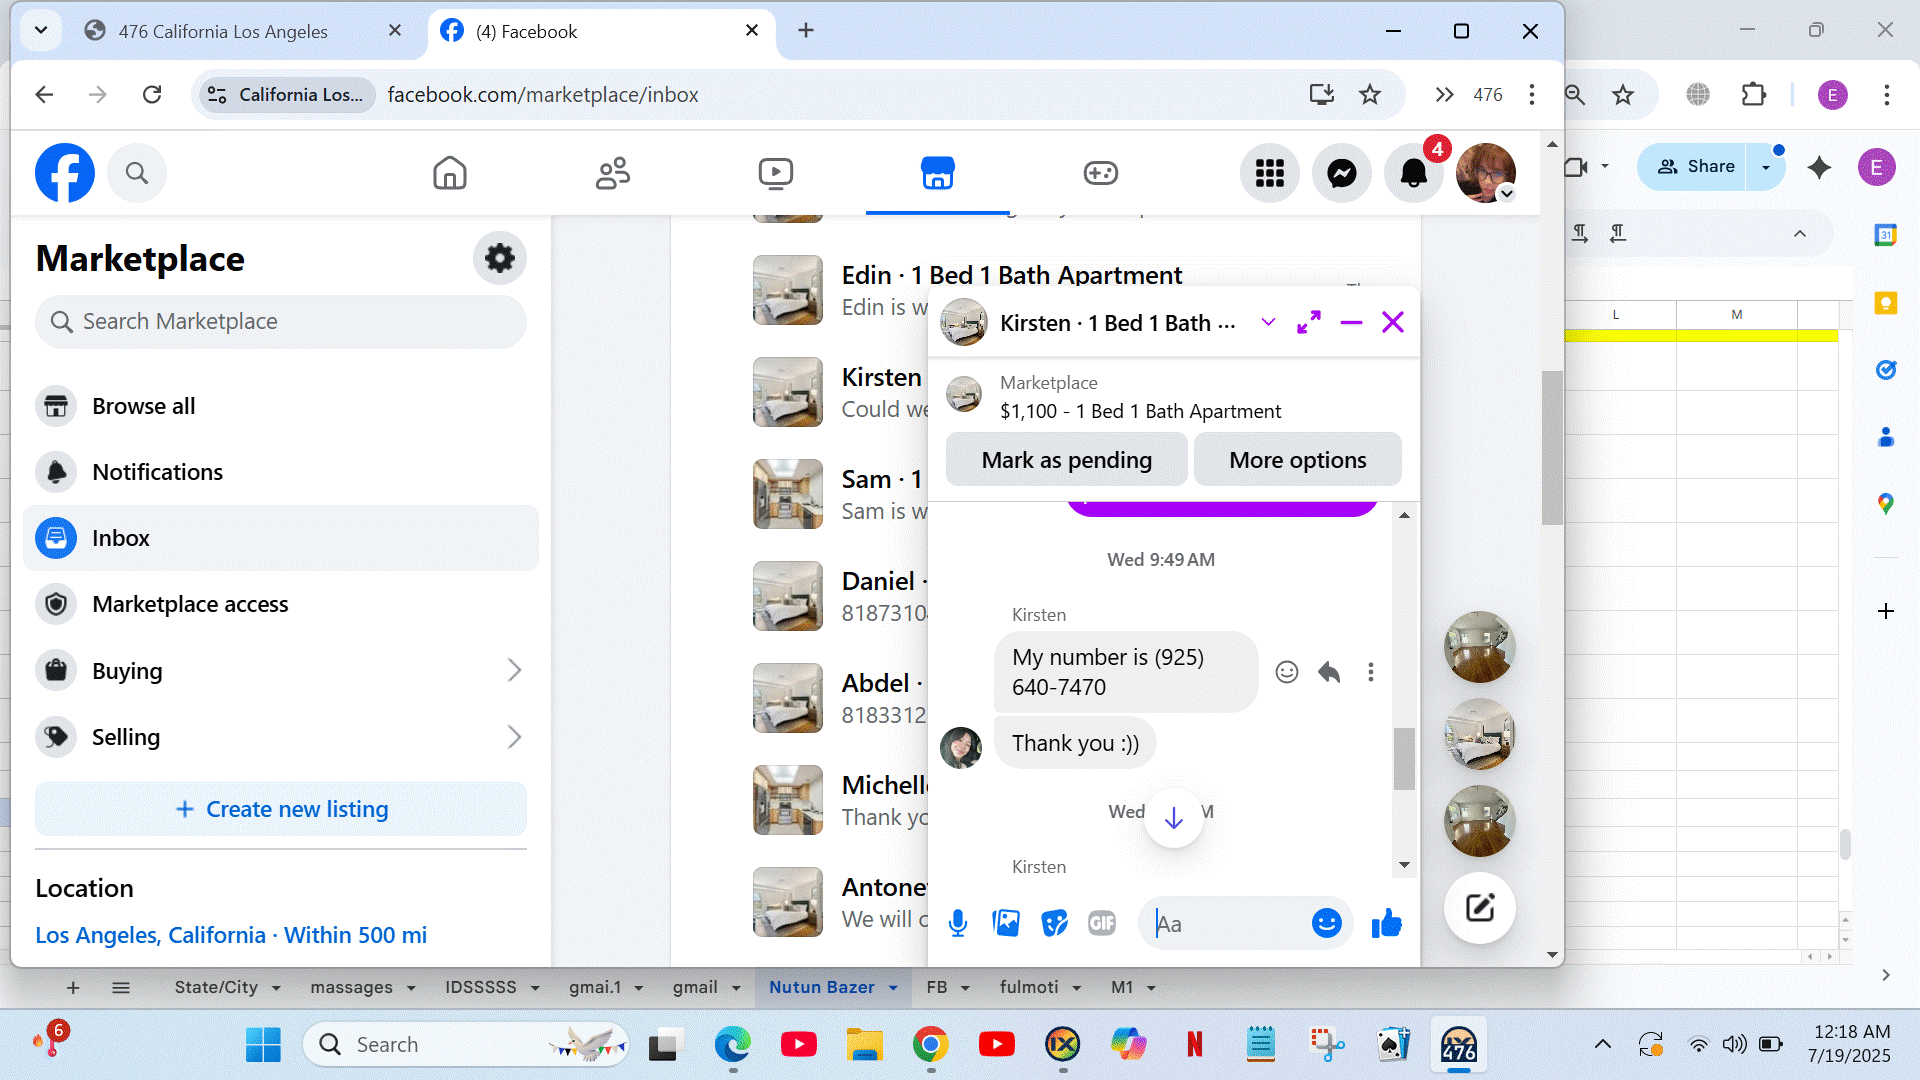The image size is (1920, 1080).
Task: Open Marketplace settings gear
Action: tap(499, 258)
